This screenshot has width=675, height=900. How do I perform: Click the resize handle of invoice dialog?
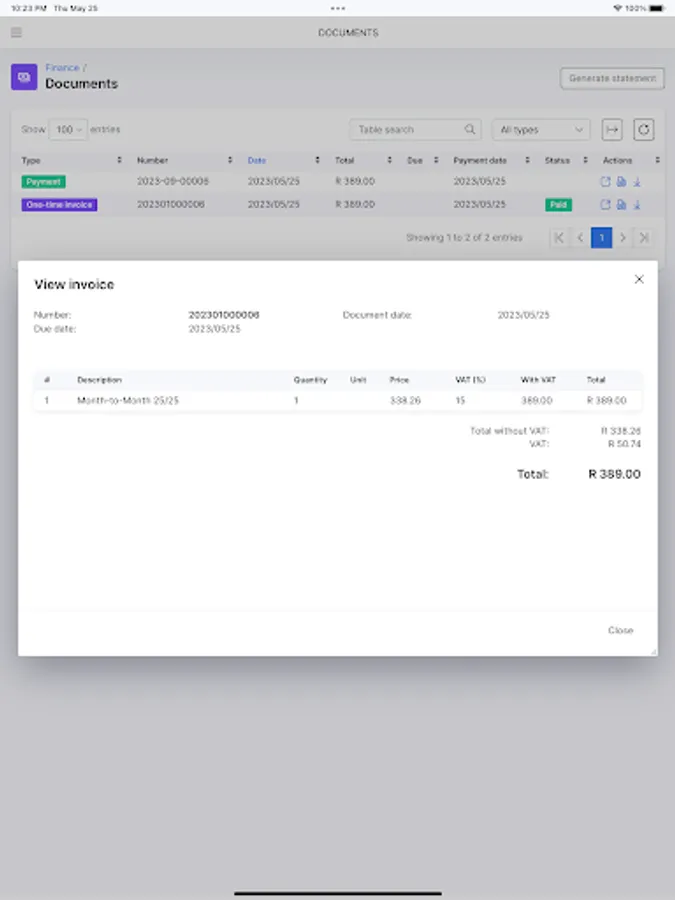pyautogui.click(x=653, y=651)
